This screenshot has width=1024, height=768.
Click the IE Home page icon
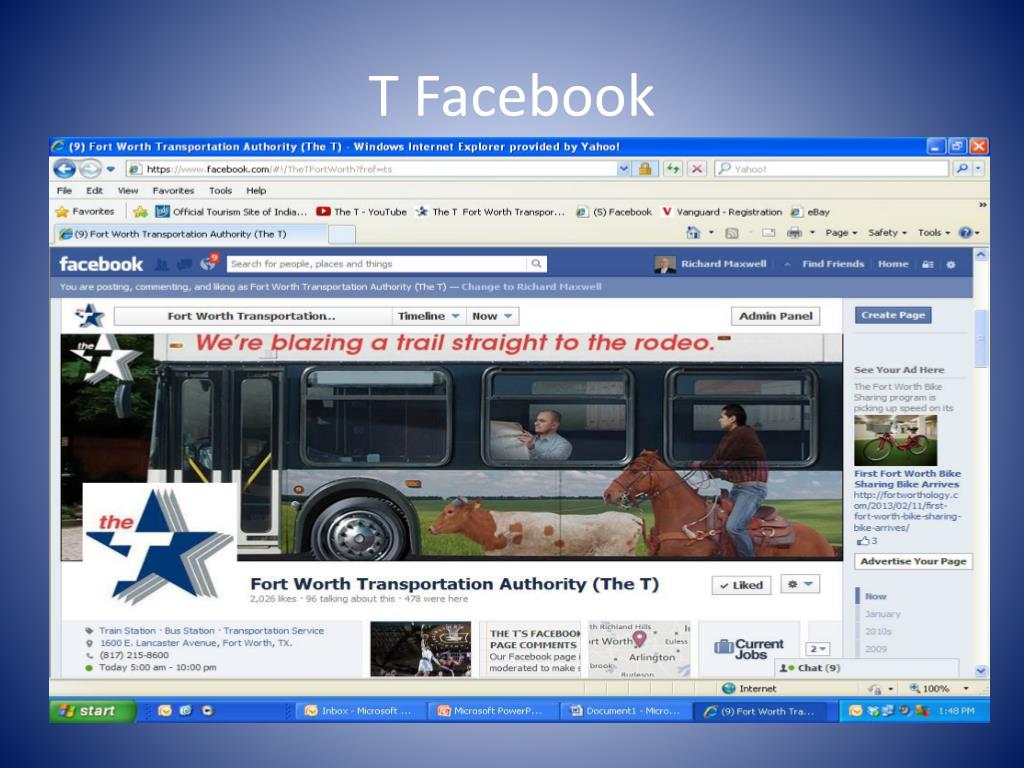(693, 232)
